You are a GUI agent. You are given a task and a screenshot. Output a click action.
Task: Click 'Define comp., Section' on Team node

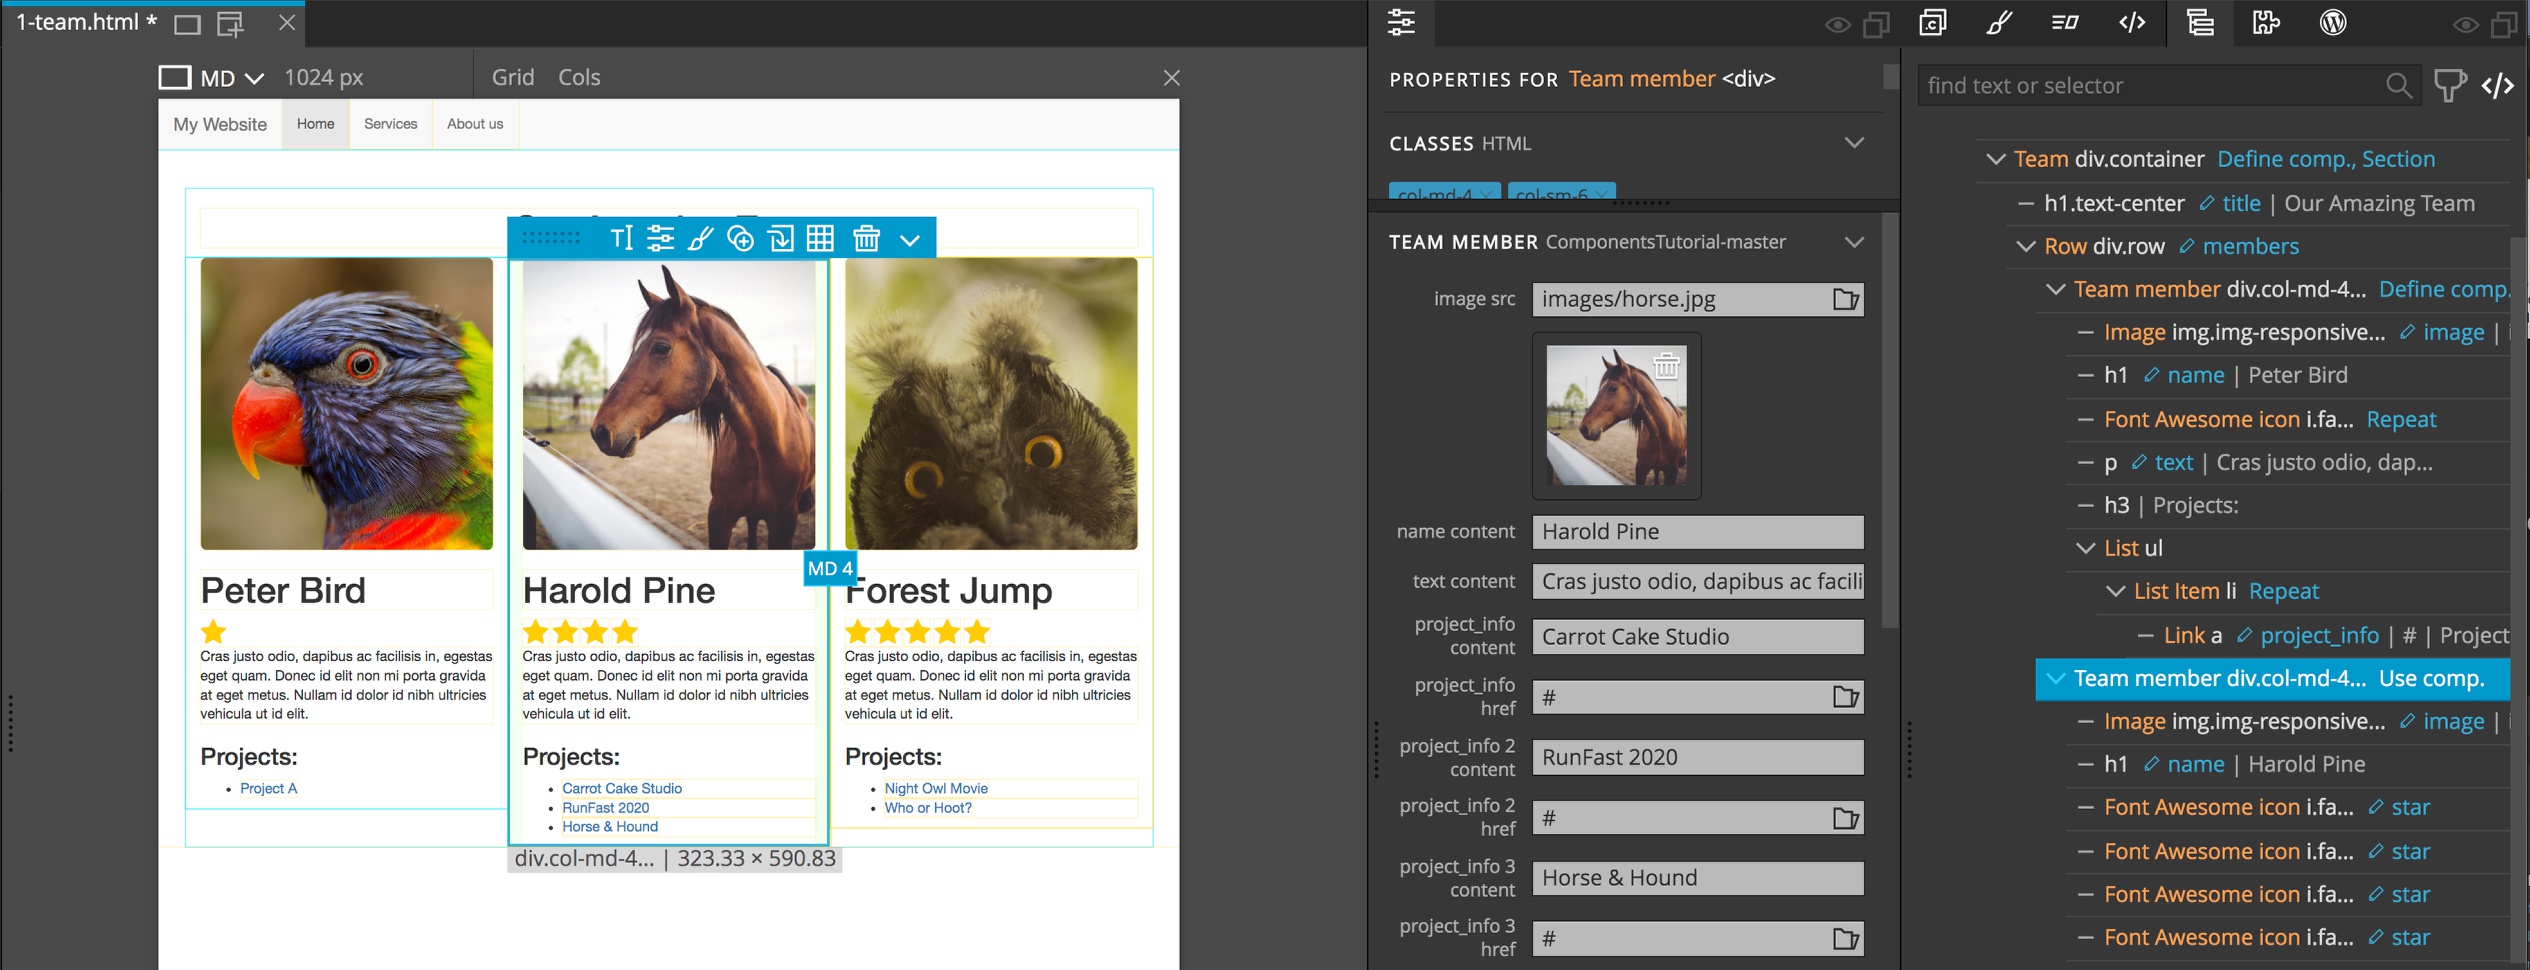(x=2325, y=159)
